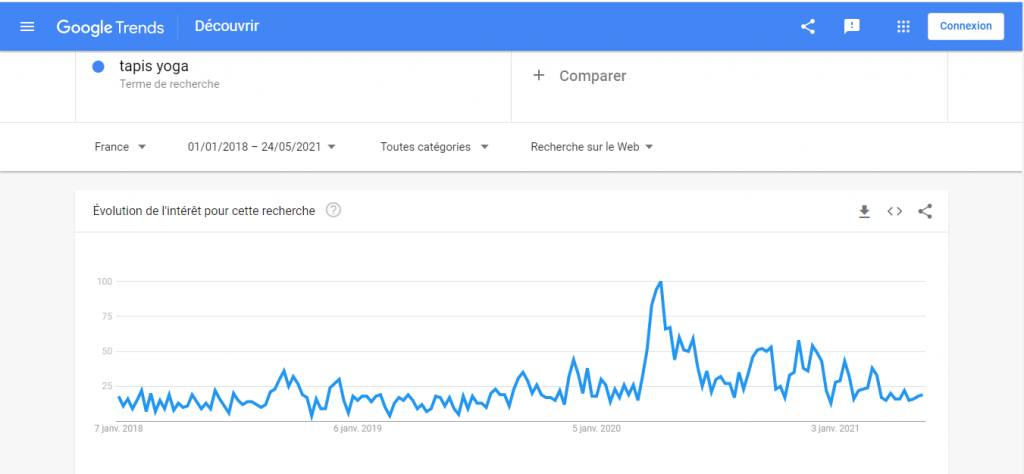This screenshot has height=474, width=1024.
Task: Open help icon beside chart title
Action: (x=334, y=210)
